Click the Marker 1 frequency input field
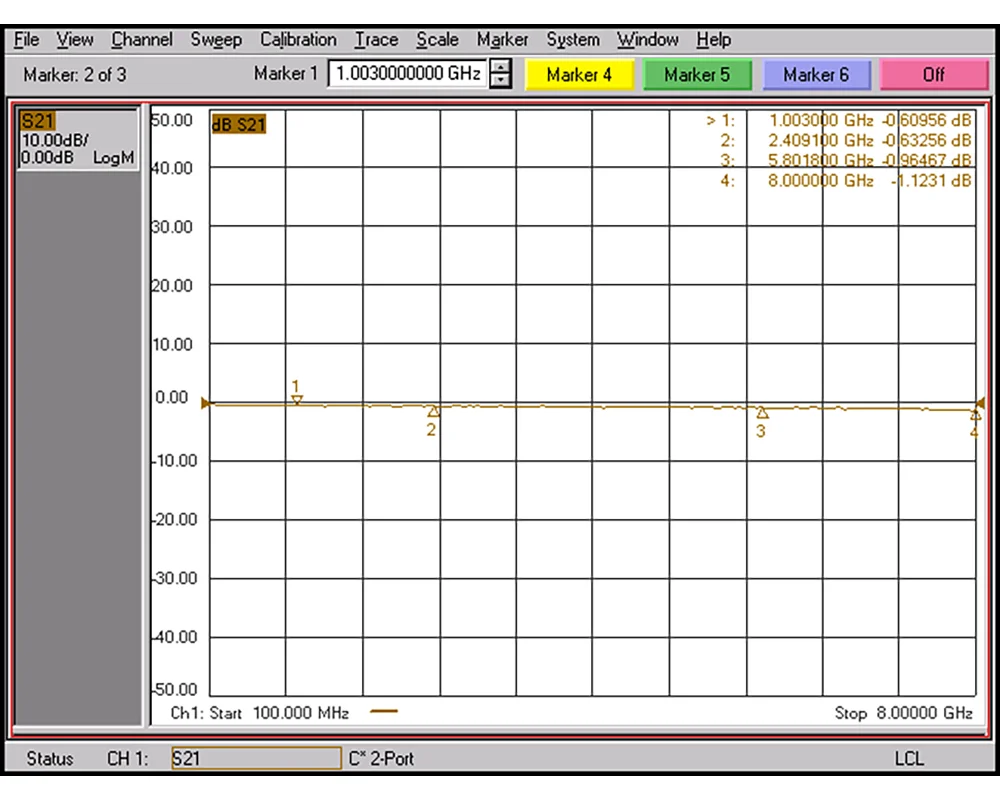1000x800 pixels. 408,74
